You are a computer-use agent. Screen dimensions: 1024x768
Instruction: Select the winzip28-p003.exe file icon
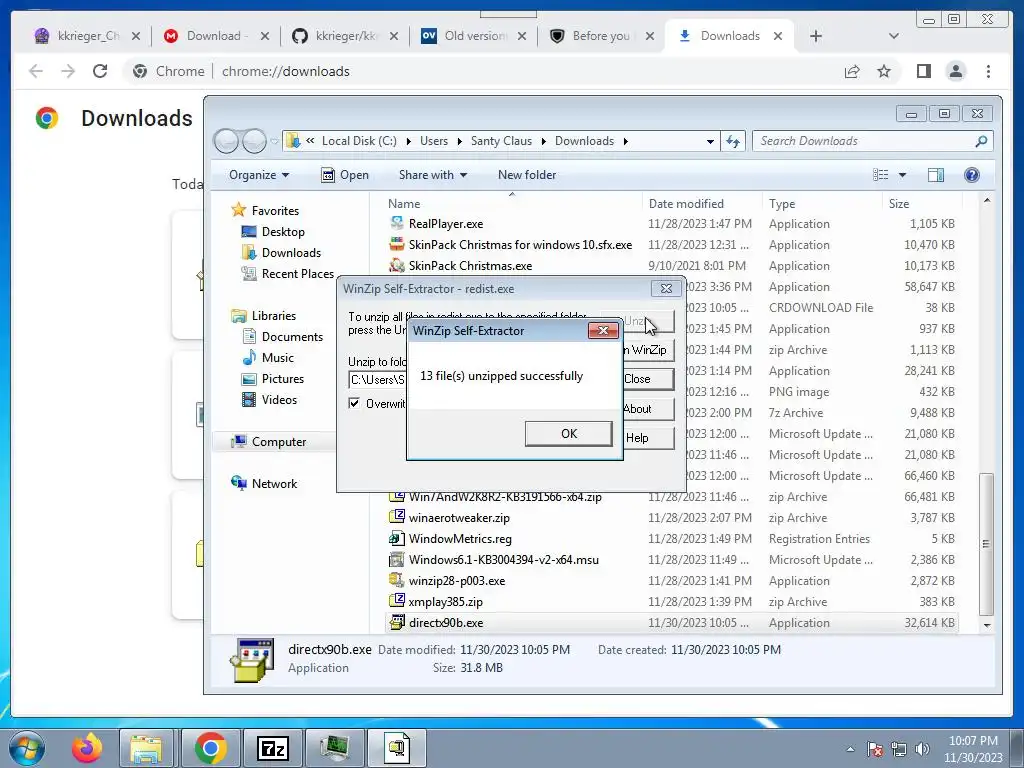tap(396, 580)
